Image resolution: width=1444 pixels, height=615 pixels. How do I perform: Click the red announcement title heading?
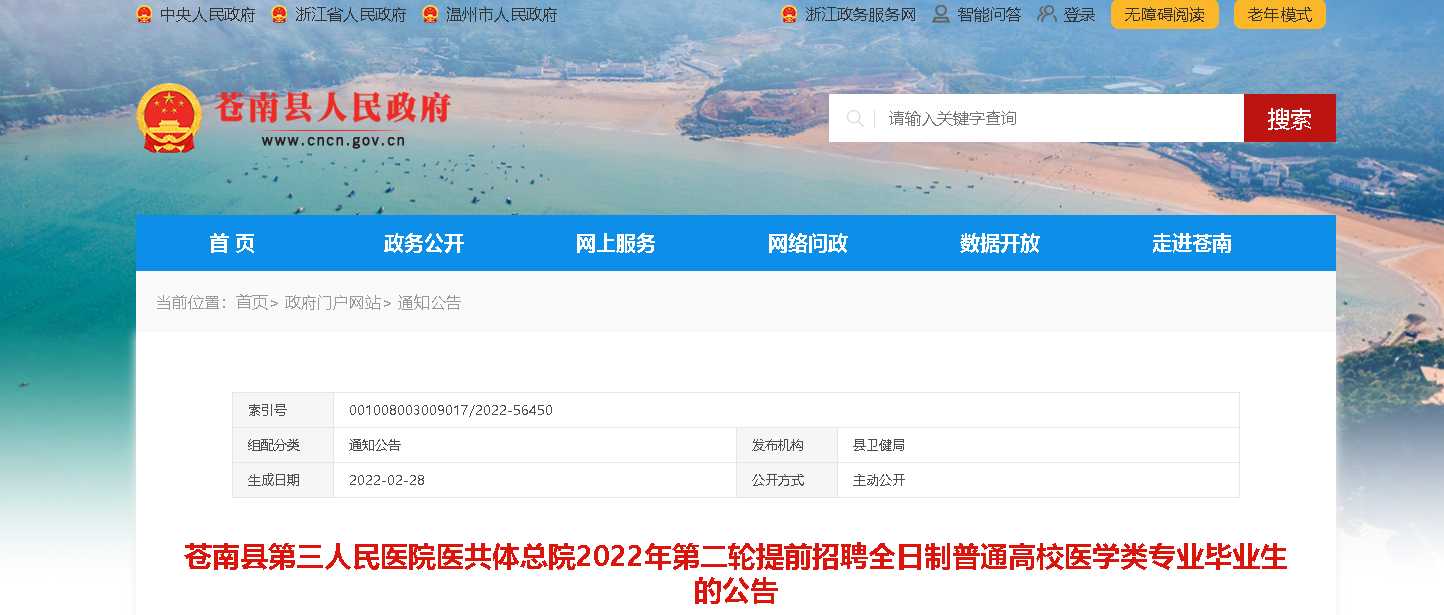tap(736, 574)
